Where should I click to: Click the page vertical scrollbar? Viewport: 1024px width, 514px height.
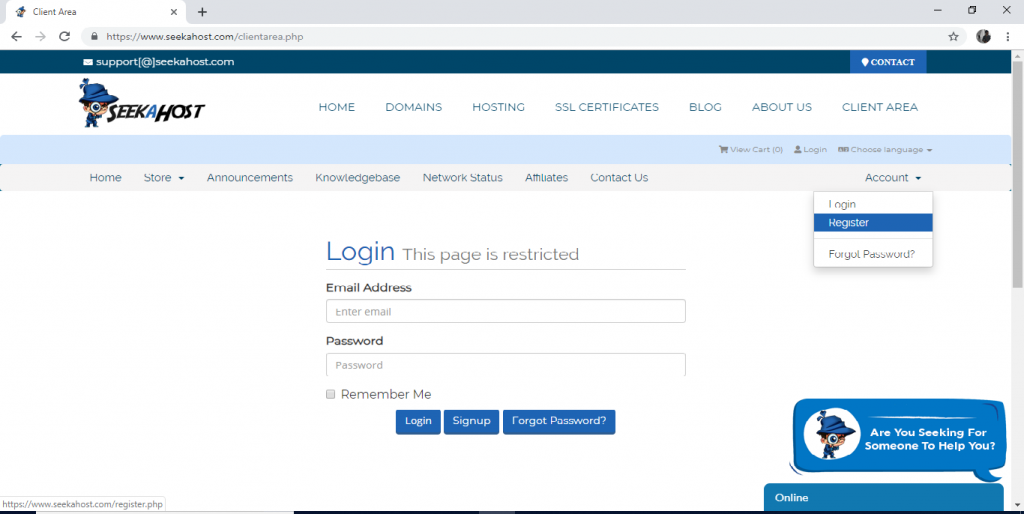(x=1017, y=174)
